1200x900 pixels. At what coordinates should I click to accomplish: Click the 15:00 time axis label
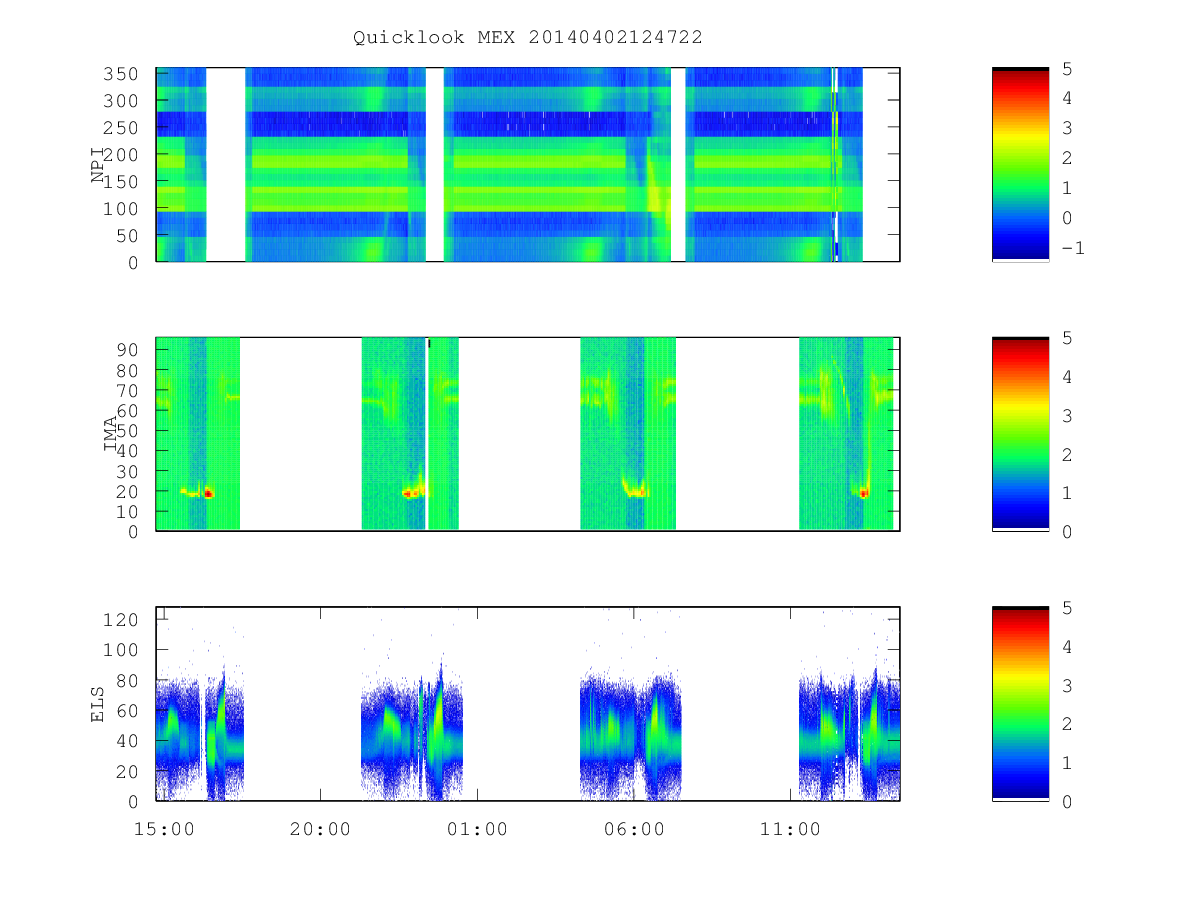[x=164, y=829]
